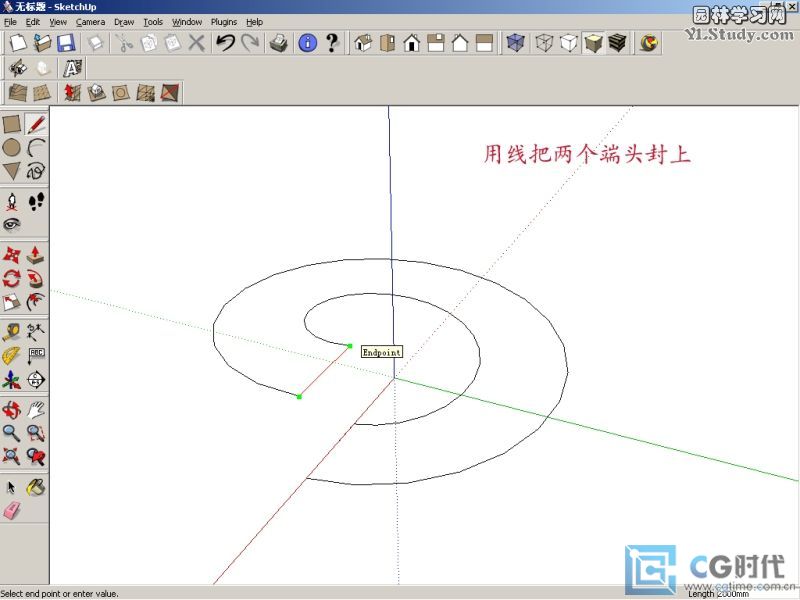
Task: Select the pink Eraser tool
Action: pyautogui.click(x=11, y=511)
